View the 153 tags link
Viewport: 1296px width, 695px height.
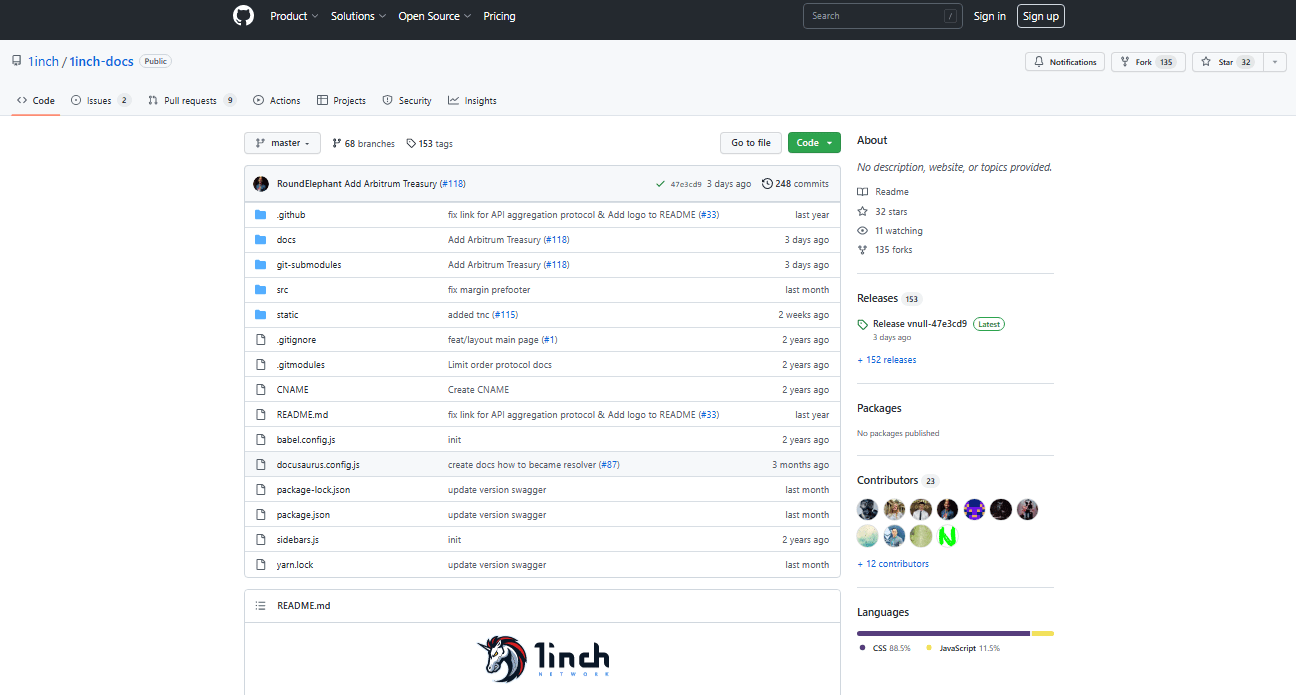(x=430, y=144)
